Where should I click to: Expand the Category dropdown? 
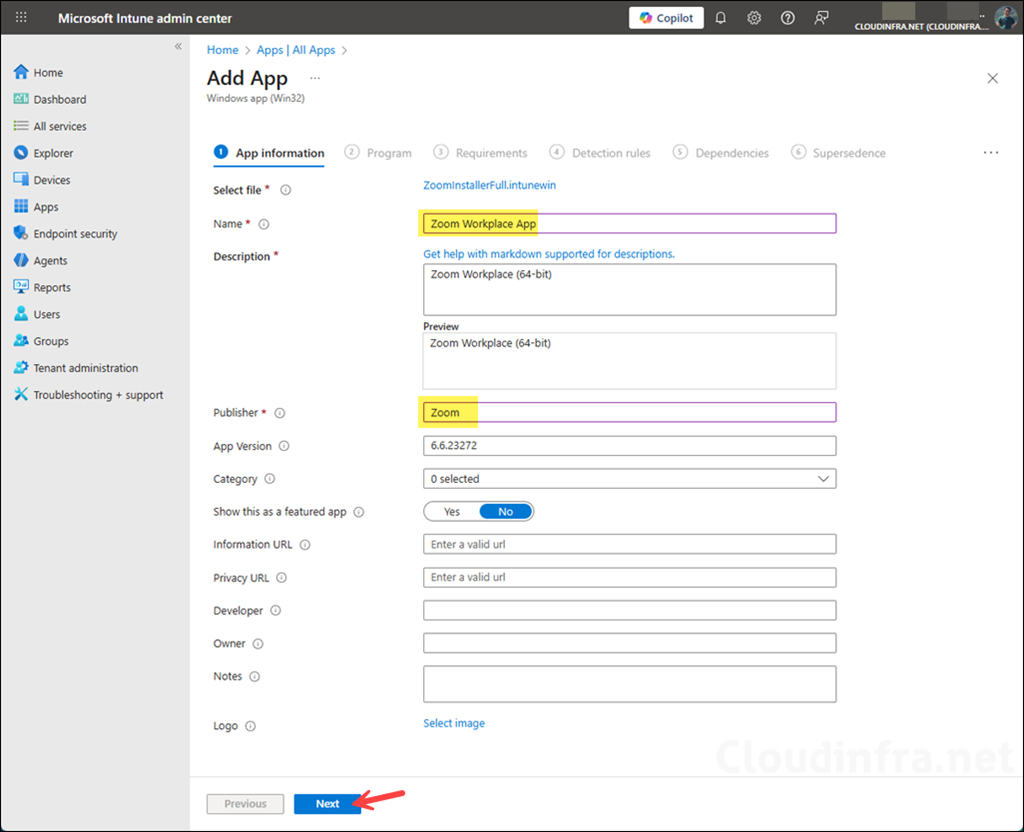[629, 479]
